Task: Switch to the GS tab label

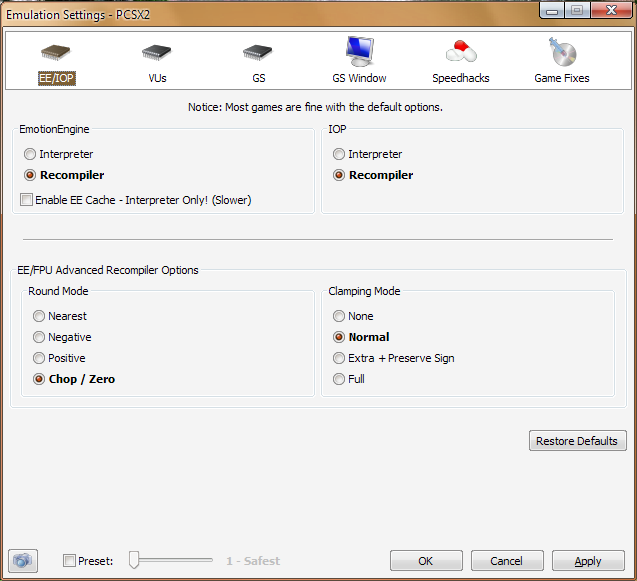Action: tap(258, 78)
